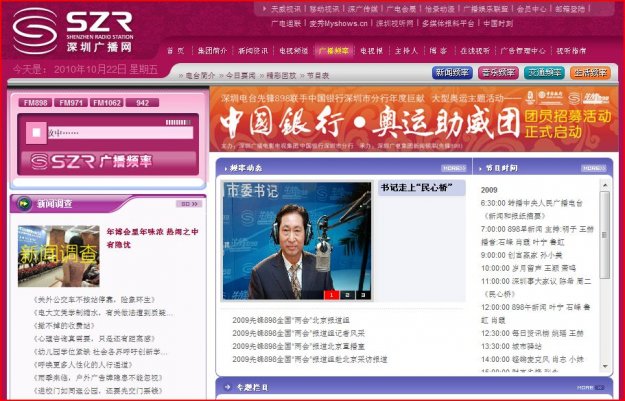Click the green arrow icon beside 新闻调查
The height and width of the screenshot is (401, 625).
coord(24,204)
